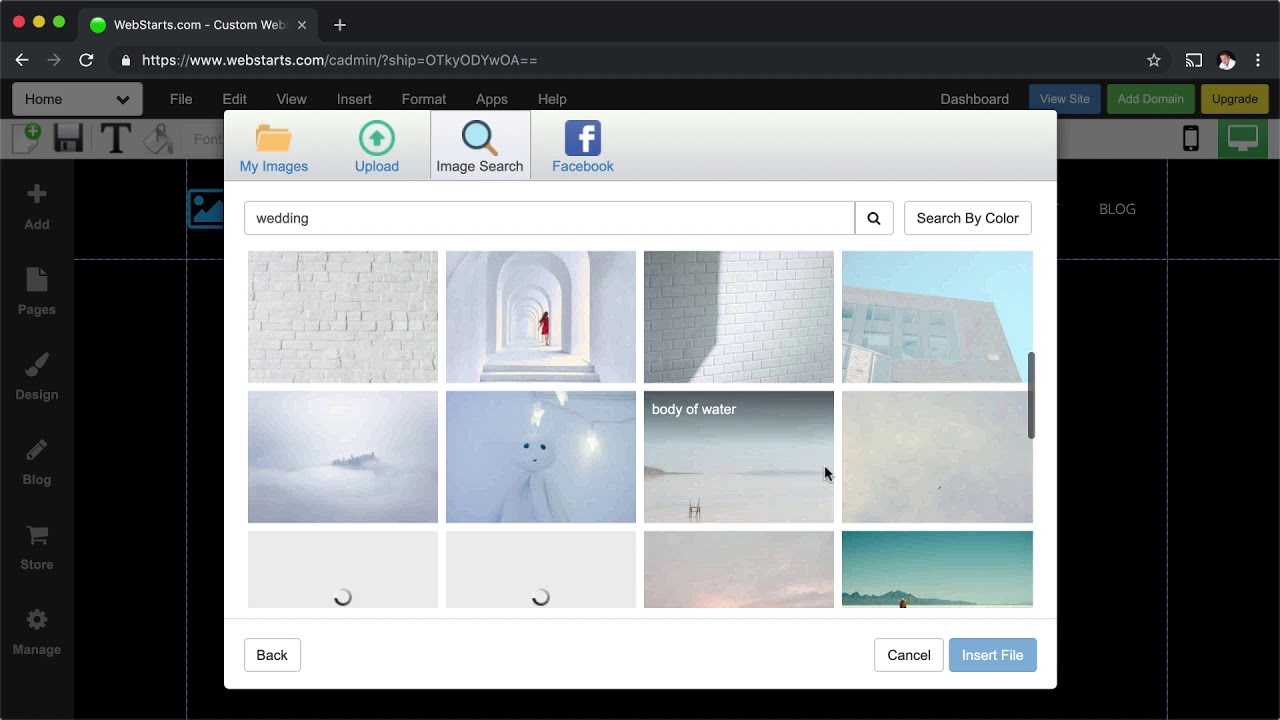The height and width of the screenshot is (720, 1280).
Task: Select the white brick wall thumbnail
Action: 343,317
